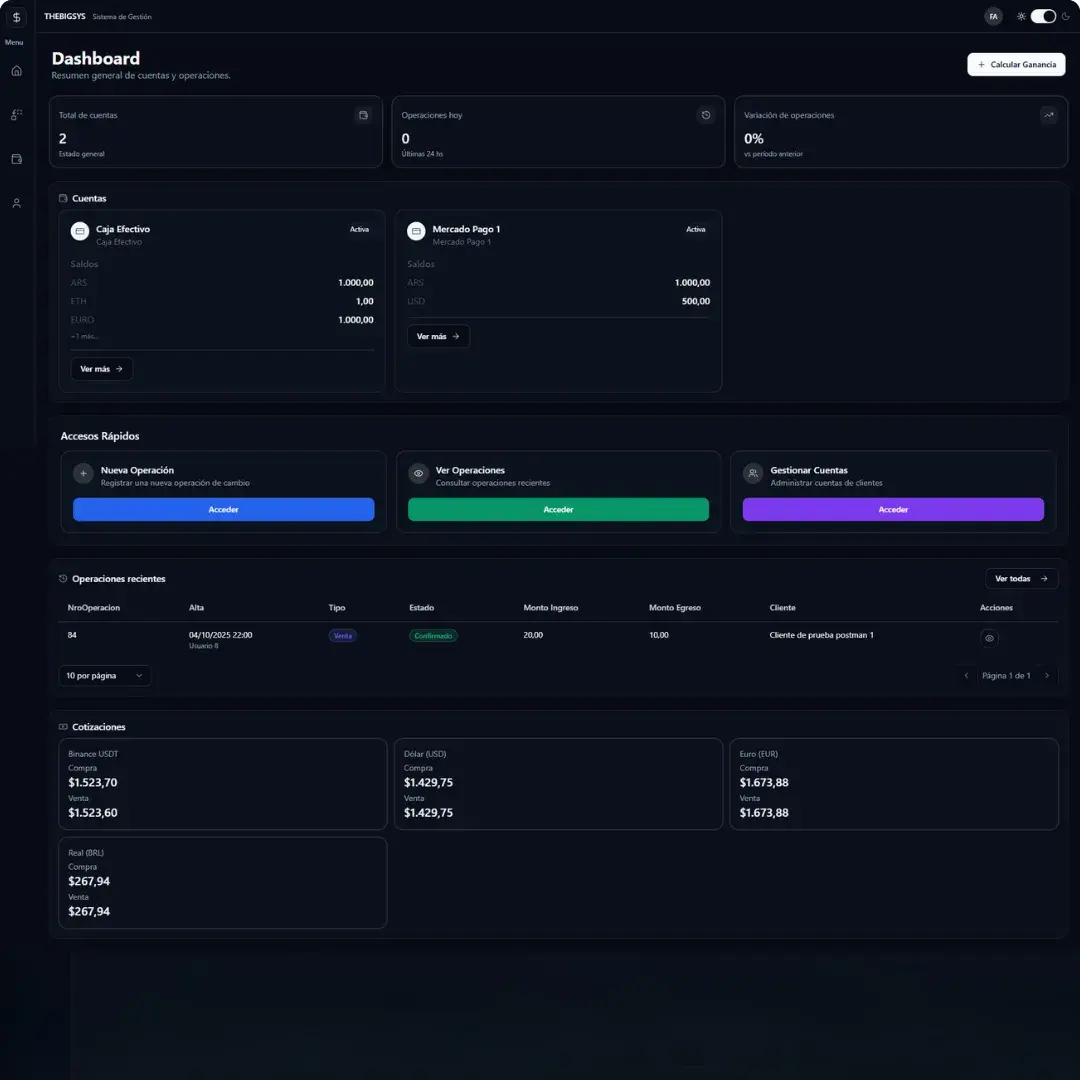1080x1080 pixels.
Task: Click the dollar sign logo icon
Action: 16,17
